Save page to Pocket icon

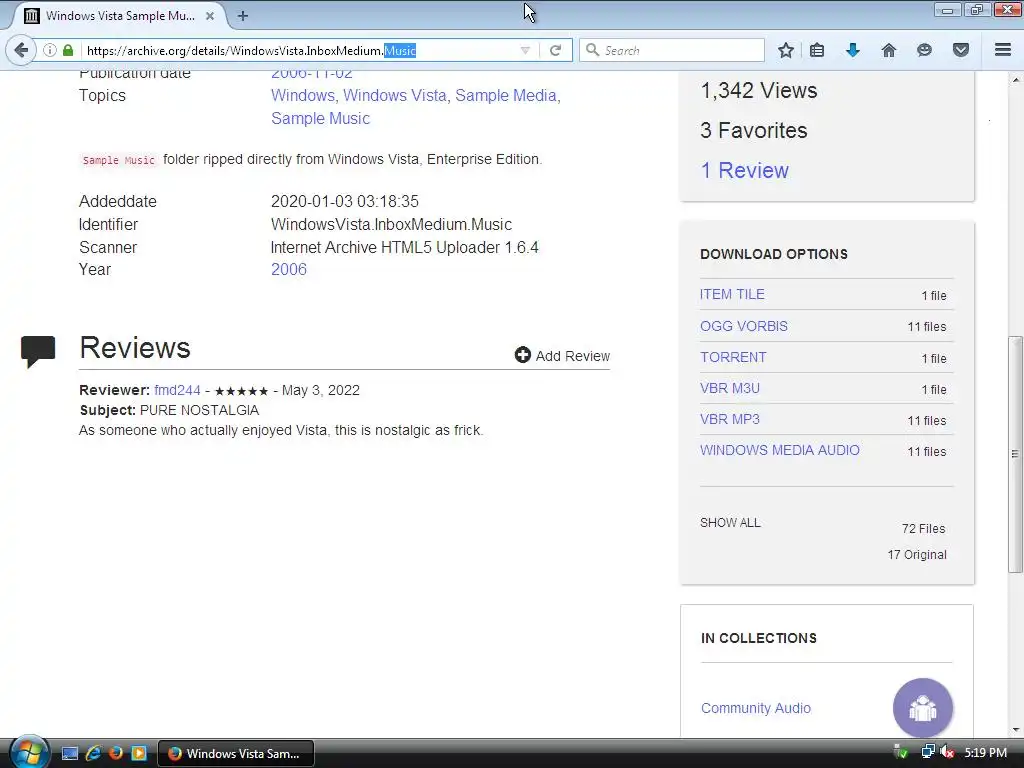961,50
